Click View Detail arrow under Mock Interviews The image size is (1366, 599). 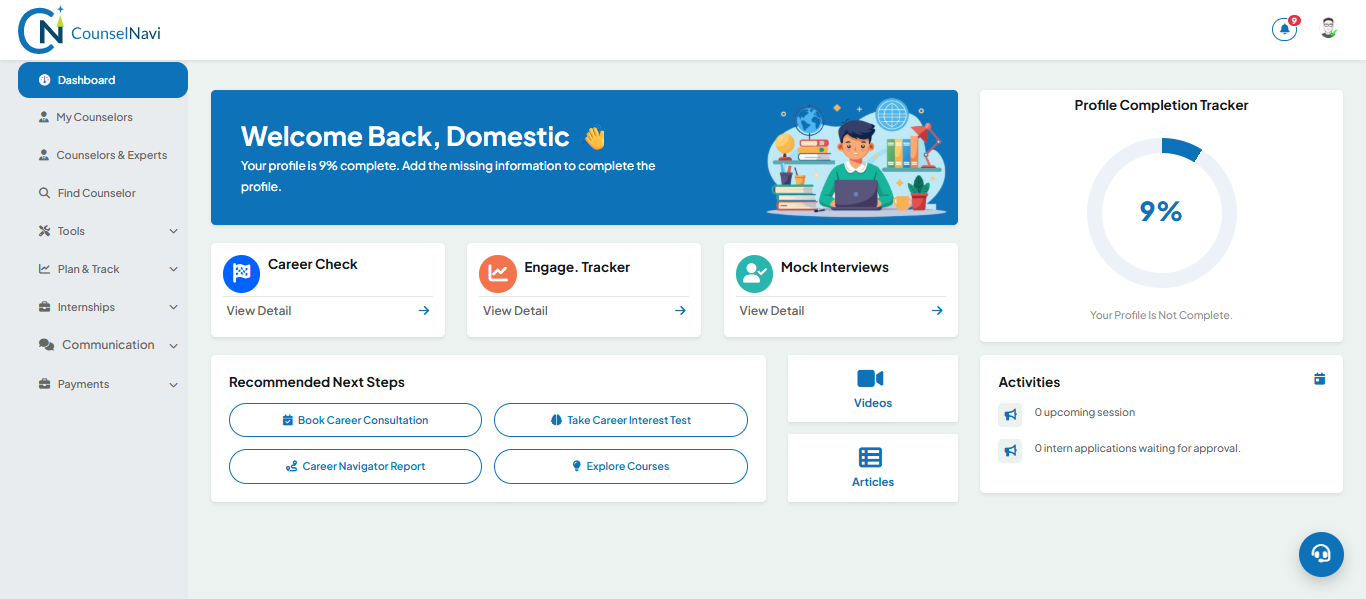point(937,311)
